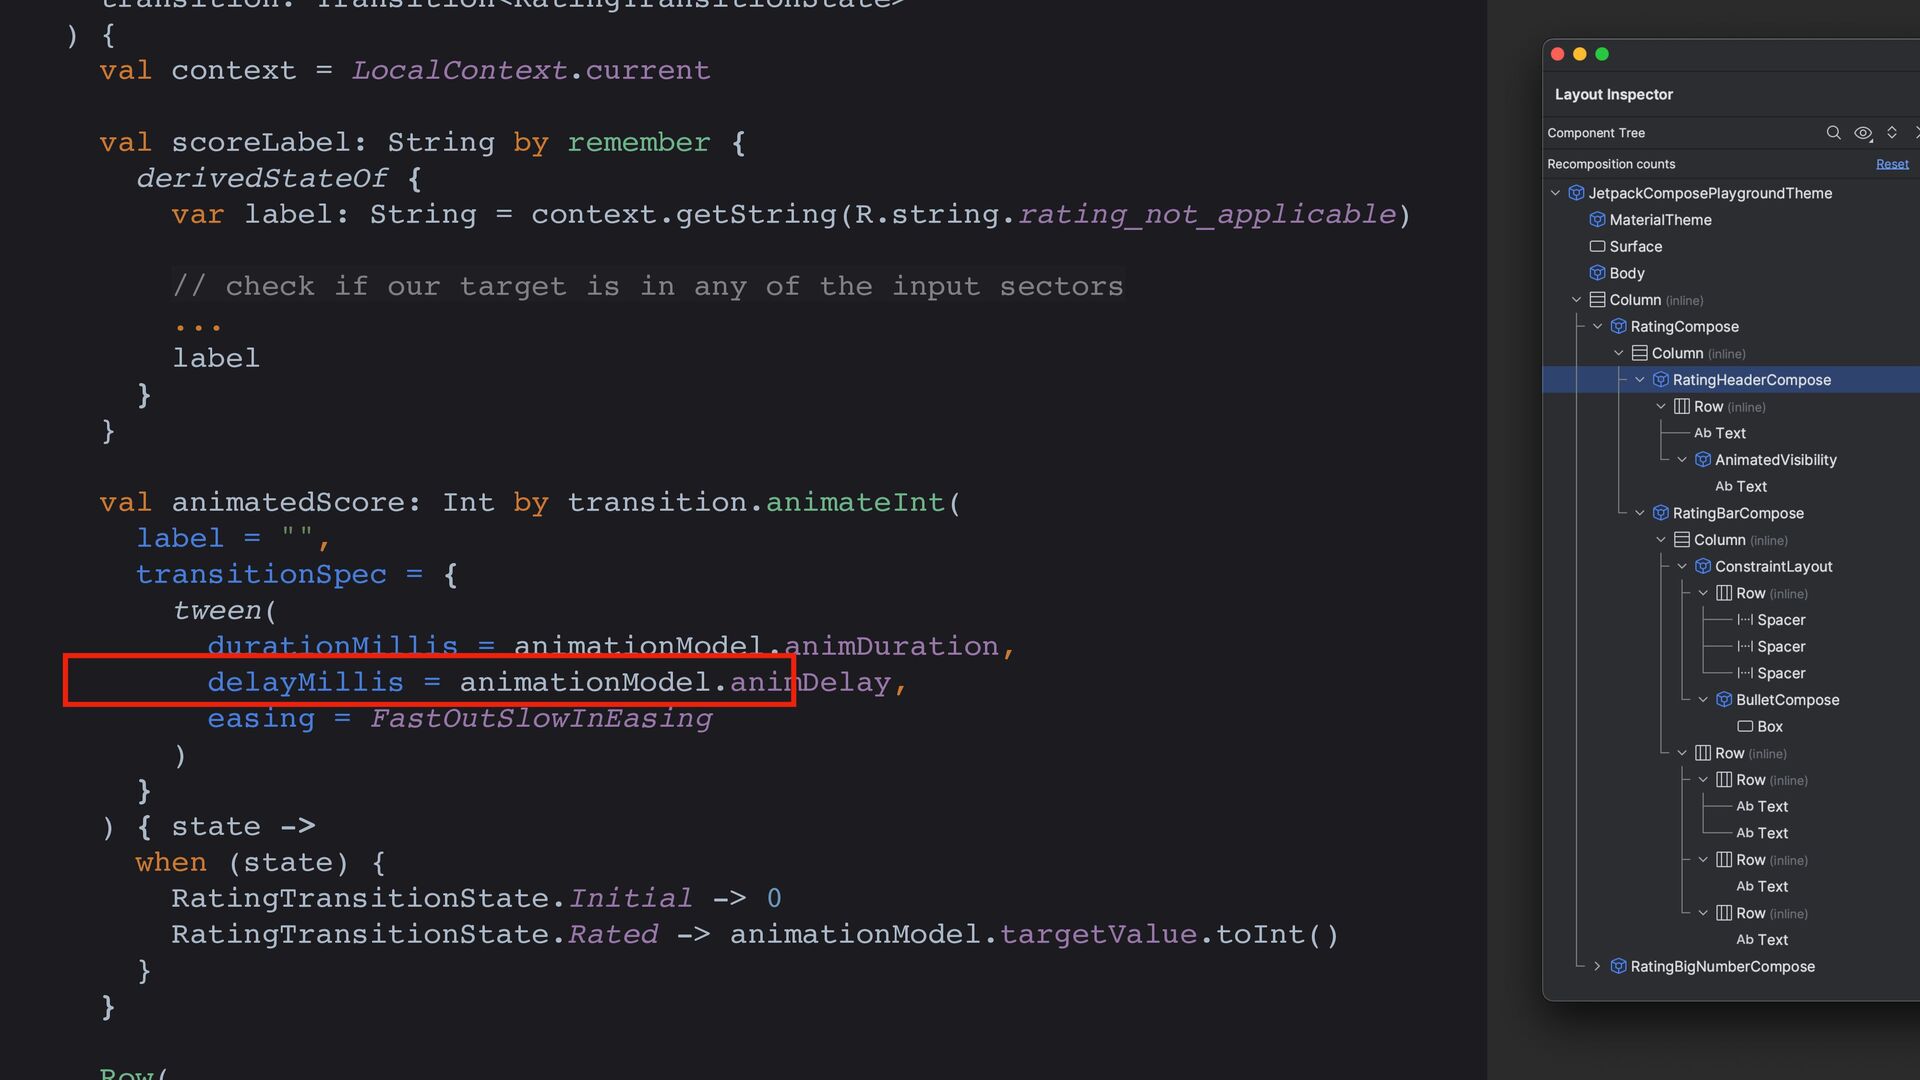1920x1080 pixels.
Task: Click the Layout Inspector panel title
Action: pyautogui.click(x=1613, y=94)
